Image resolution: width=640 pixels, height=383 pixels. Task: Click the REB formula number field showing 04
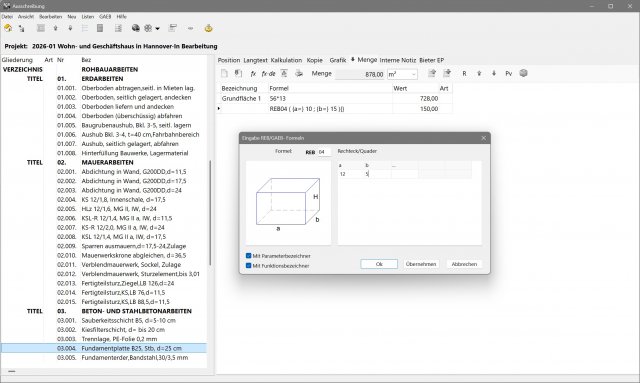(324, 152)
